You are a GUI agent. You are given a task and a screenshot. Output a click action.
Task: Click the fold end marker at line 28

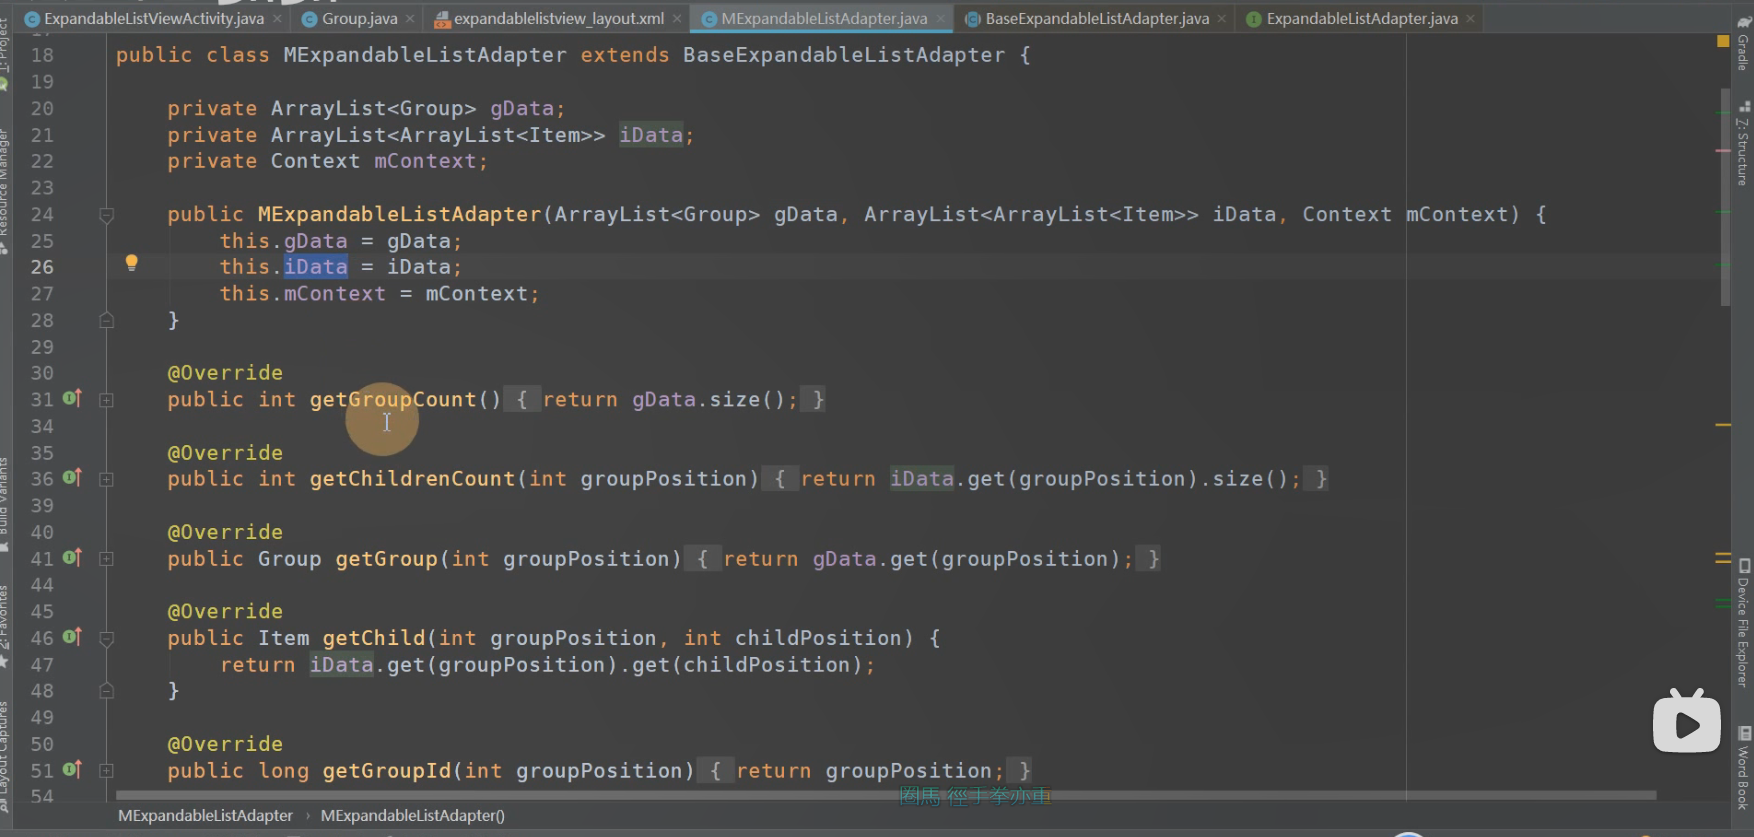106,320
